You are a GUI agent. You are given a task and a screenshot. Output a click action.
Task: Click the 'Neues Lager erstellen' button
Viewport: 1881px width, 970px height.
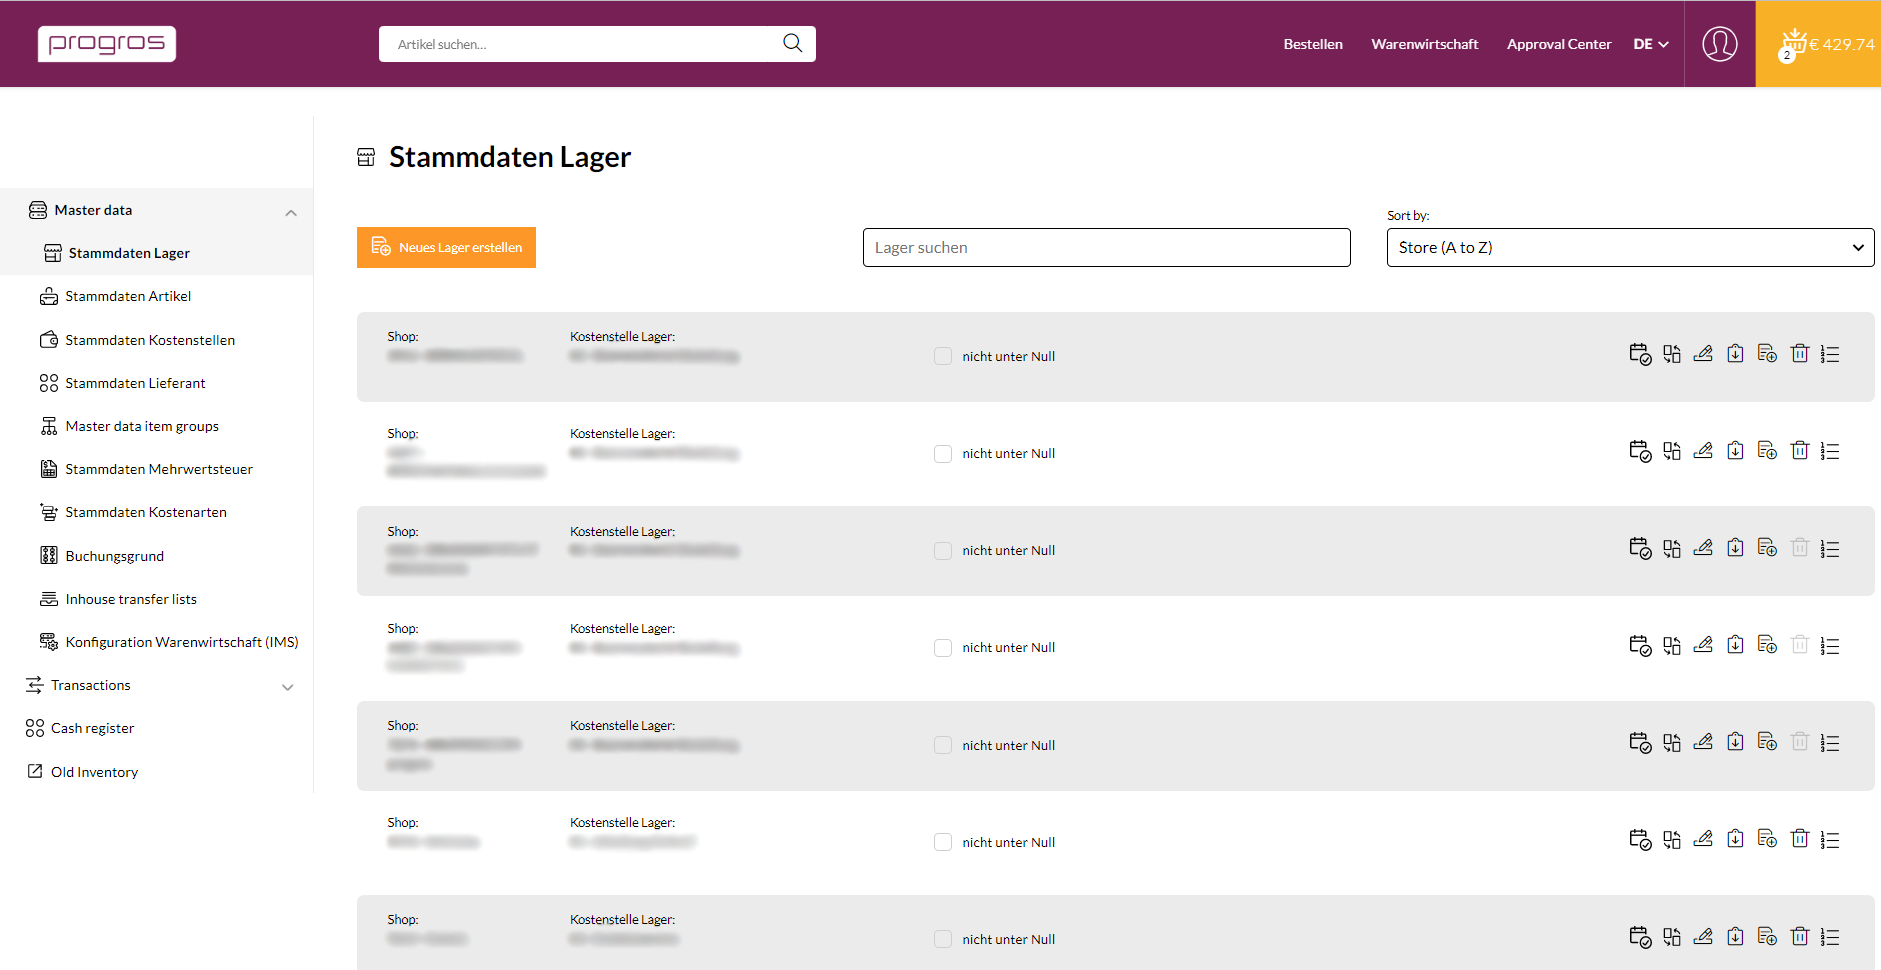[446, 247]
